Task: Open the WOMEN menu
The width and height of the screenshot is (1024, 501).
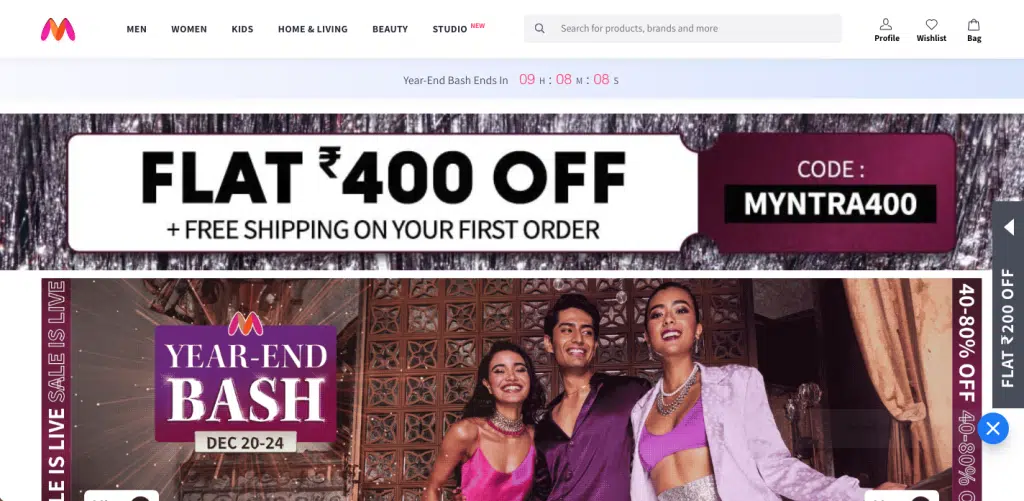Action: click(189, 29)
